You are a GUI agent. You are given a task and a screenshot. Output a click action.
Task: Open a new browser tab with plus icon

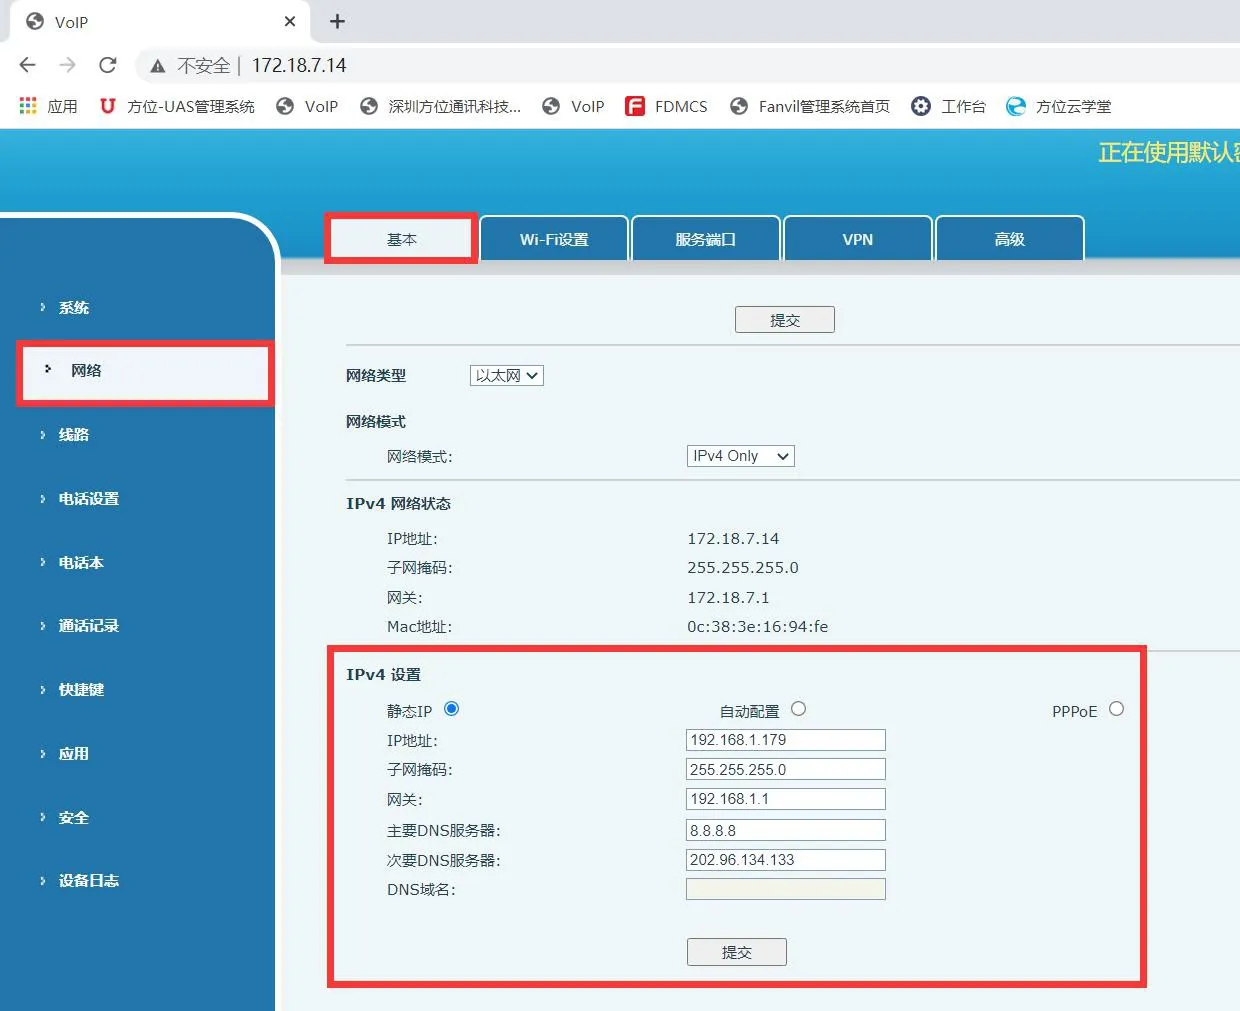click(x=337, y=21)
